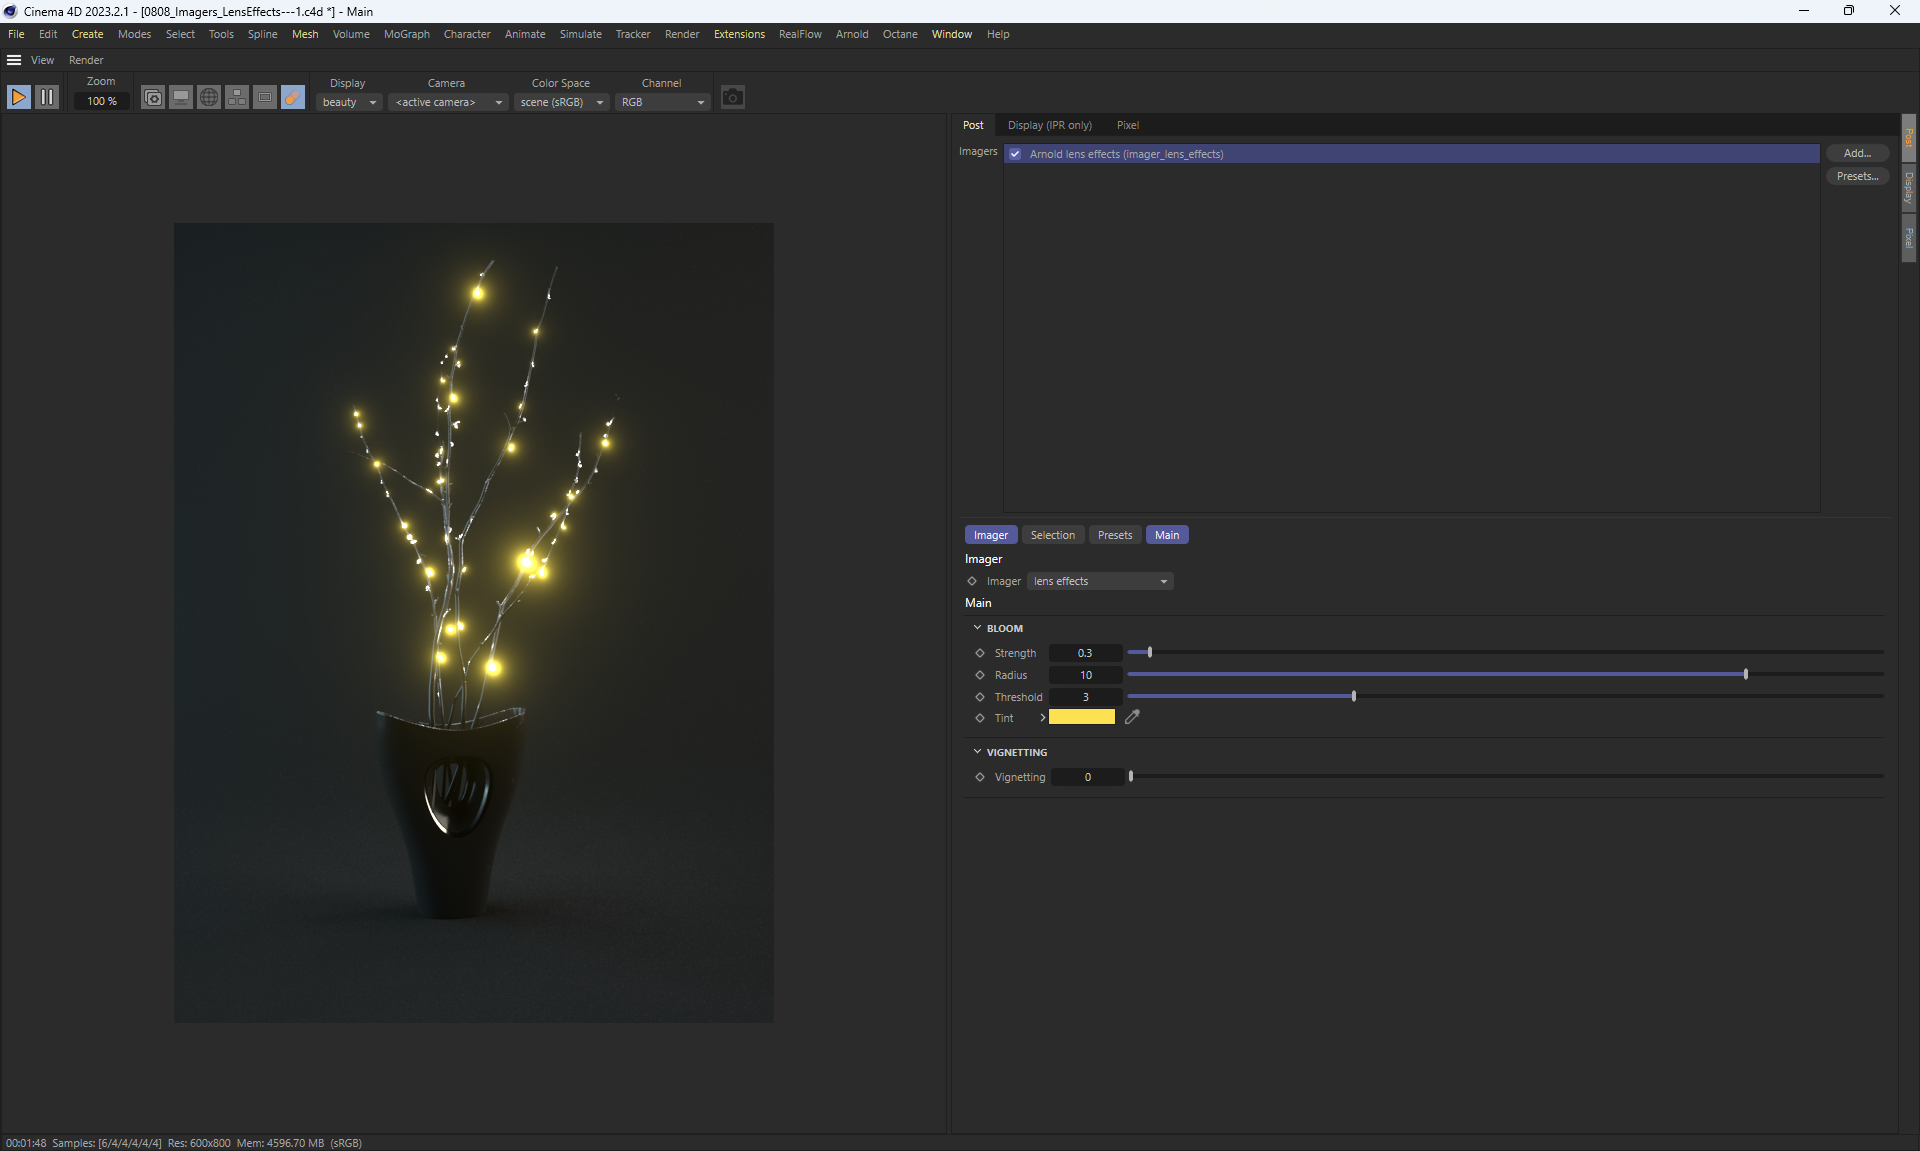Uncheck the Arnold lens effects imager checkbox

1015,154
